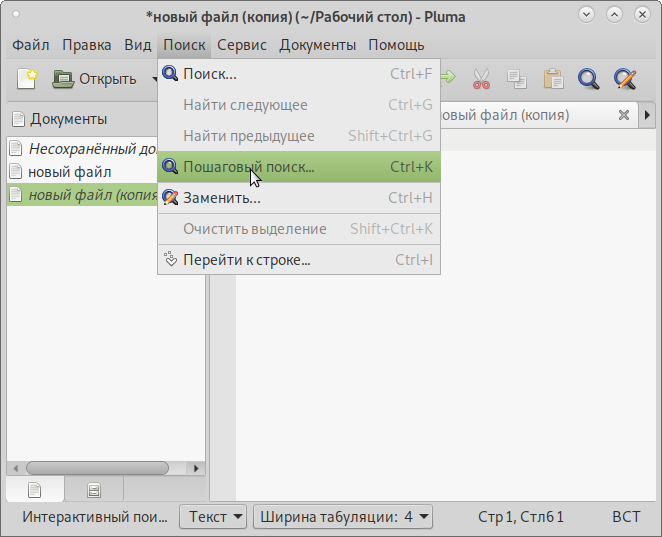The image size is (662, 537).
Task: Open the "Ширина табуляции" dropdown
Action: 343,517
